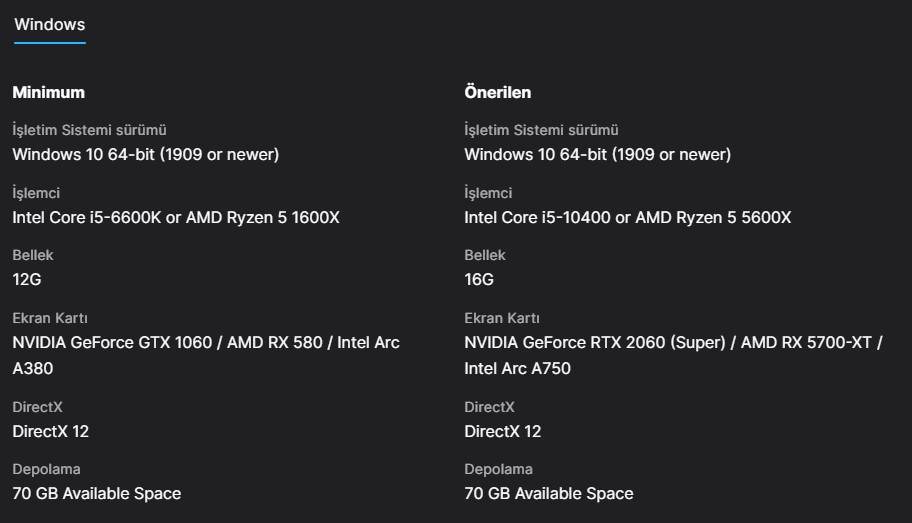
Task: Click the DirectX 12 value under Minimum
Action: [51, 431]
